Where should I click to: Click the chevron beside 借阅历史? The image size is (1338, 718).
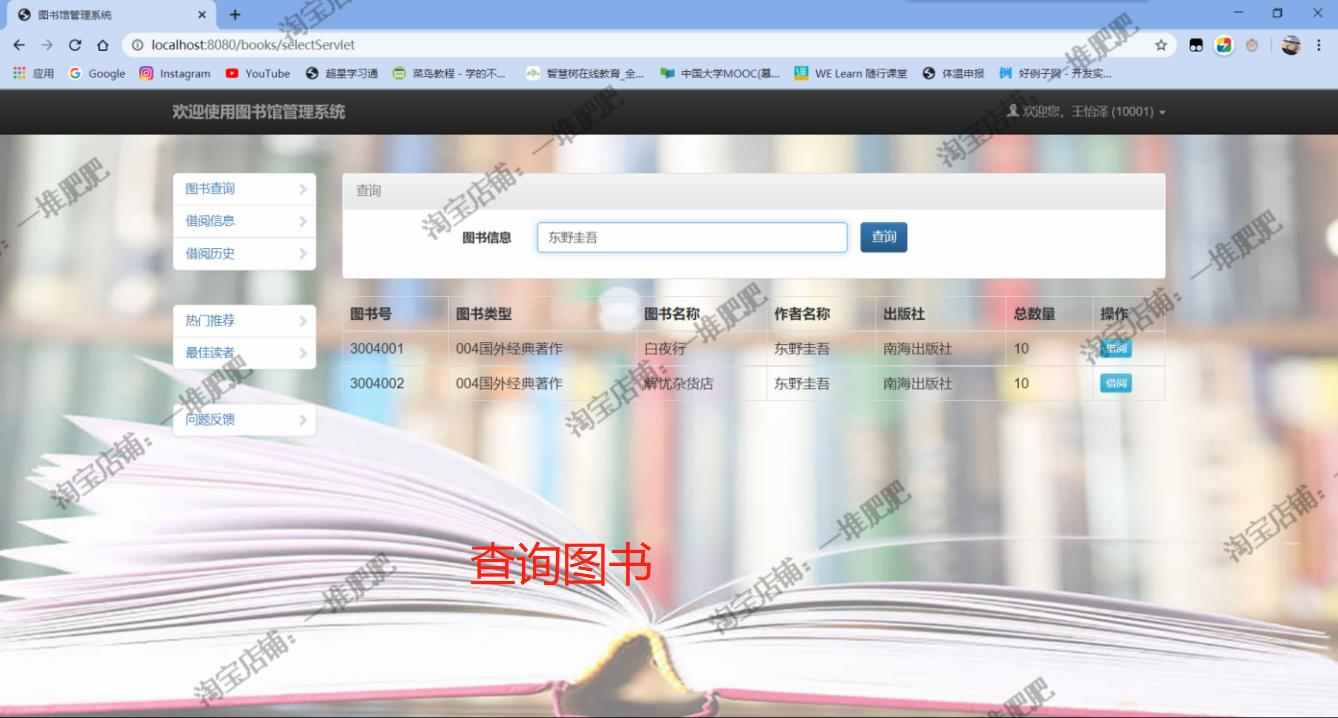click(303, 254)
